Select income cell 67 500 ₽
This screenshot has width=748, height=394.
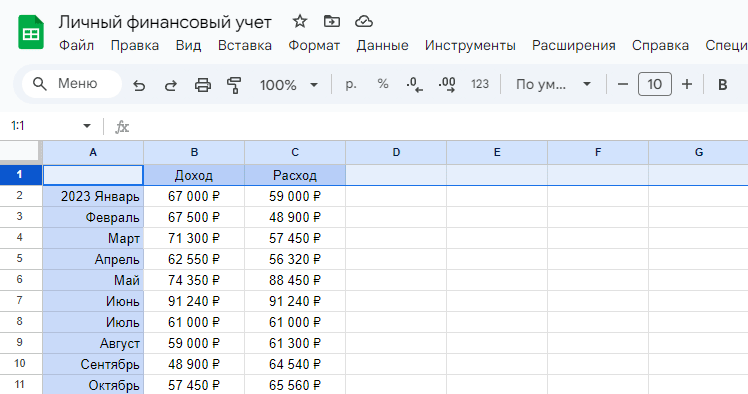(194, 217)
